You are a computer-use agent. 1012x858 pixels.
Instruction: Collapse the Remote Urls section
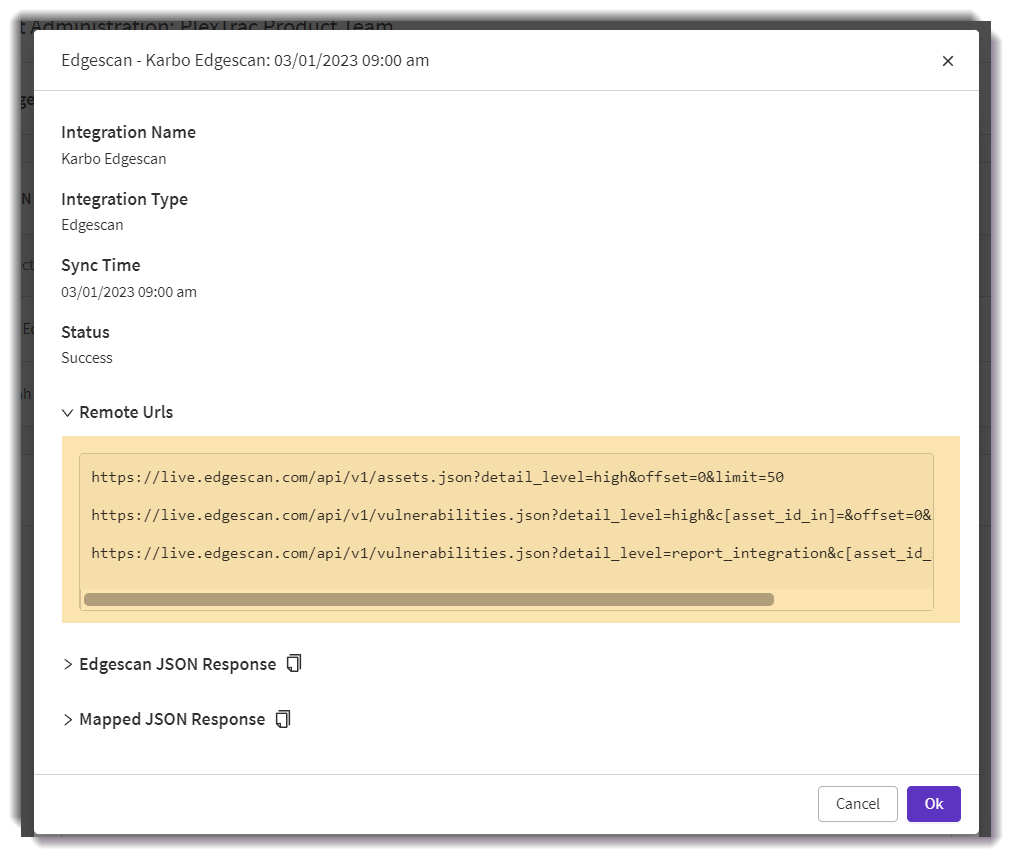tap(67, 413)
